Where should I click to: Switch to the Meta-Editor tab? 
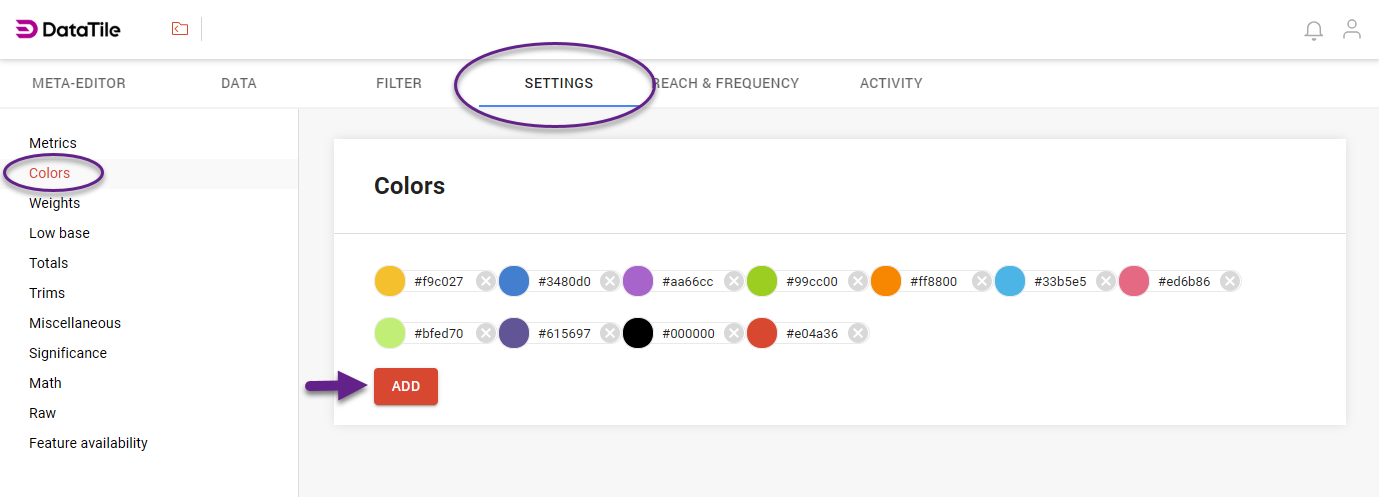(x=79, y=83)
